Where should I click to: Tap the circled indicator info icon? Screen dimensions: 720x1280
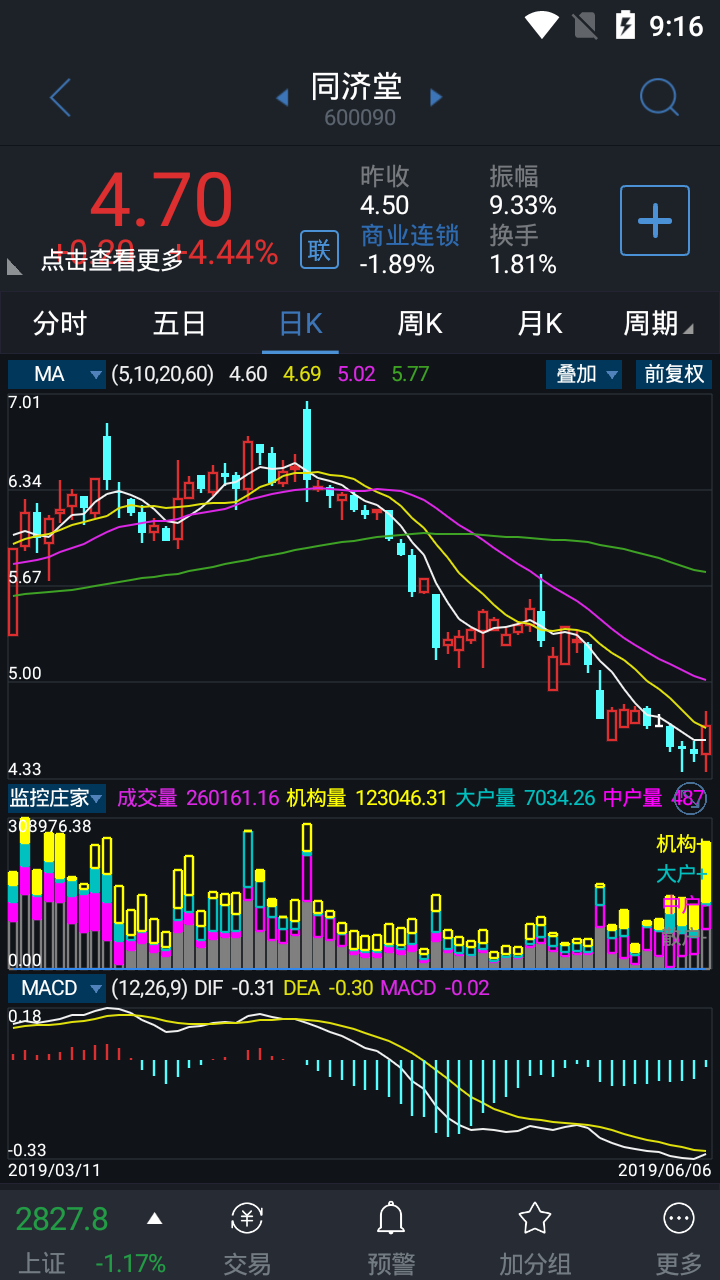tap(691, 798)
